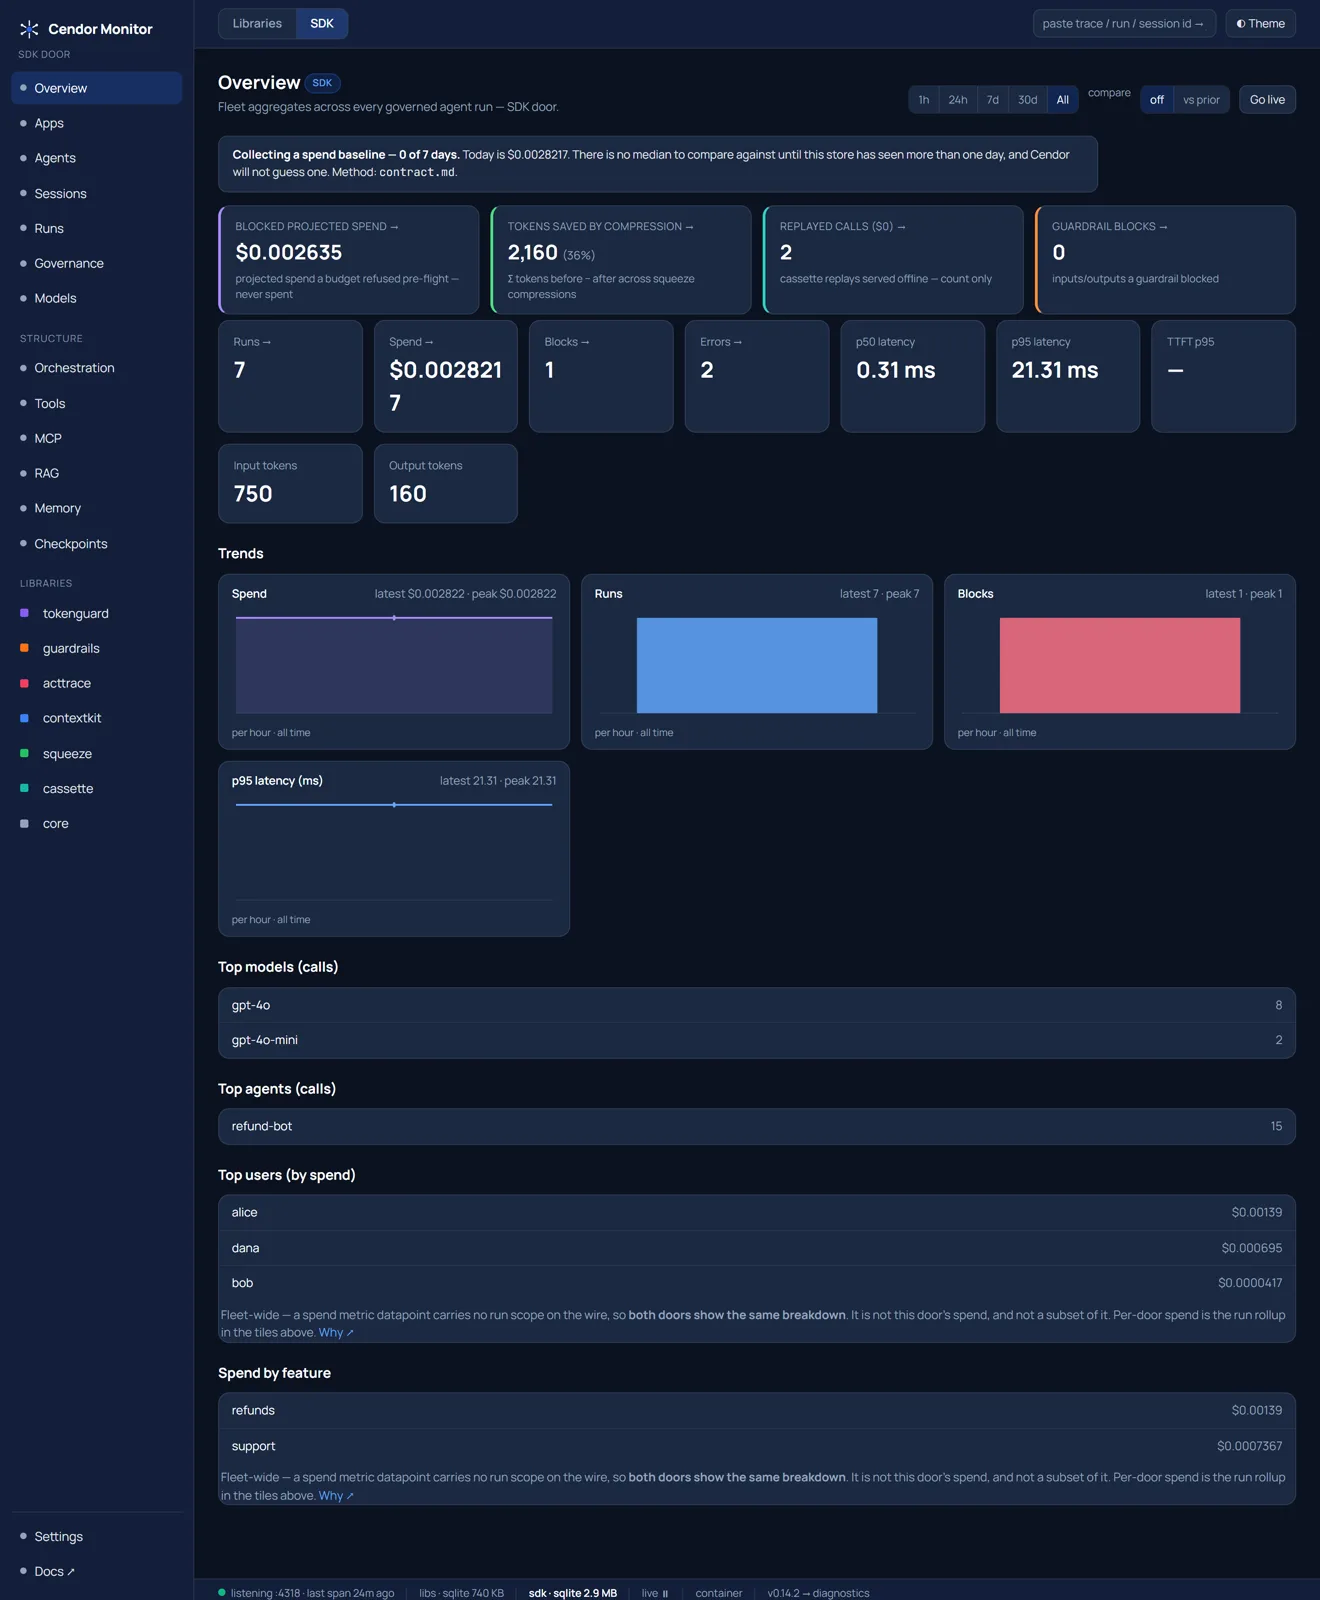
Task: Click the p95 latency trend chart
Action: tap(394, 849)
